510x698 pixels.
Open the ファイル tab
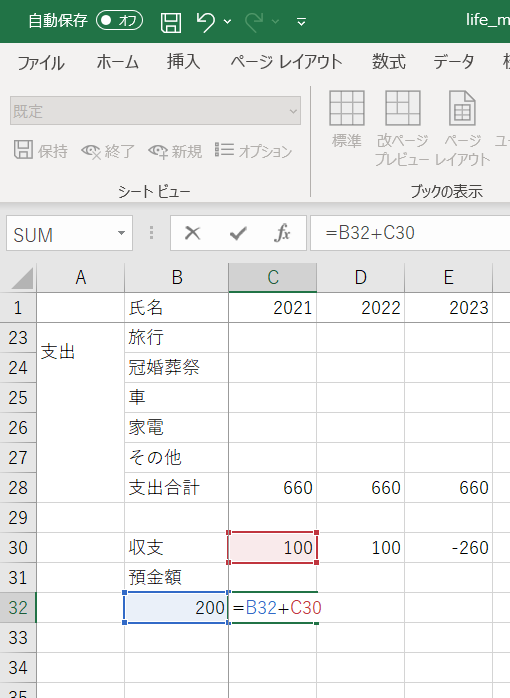tap(41, 62)
